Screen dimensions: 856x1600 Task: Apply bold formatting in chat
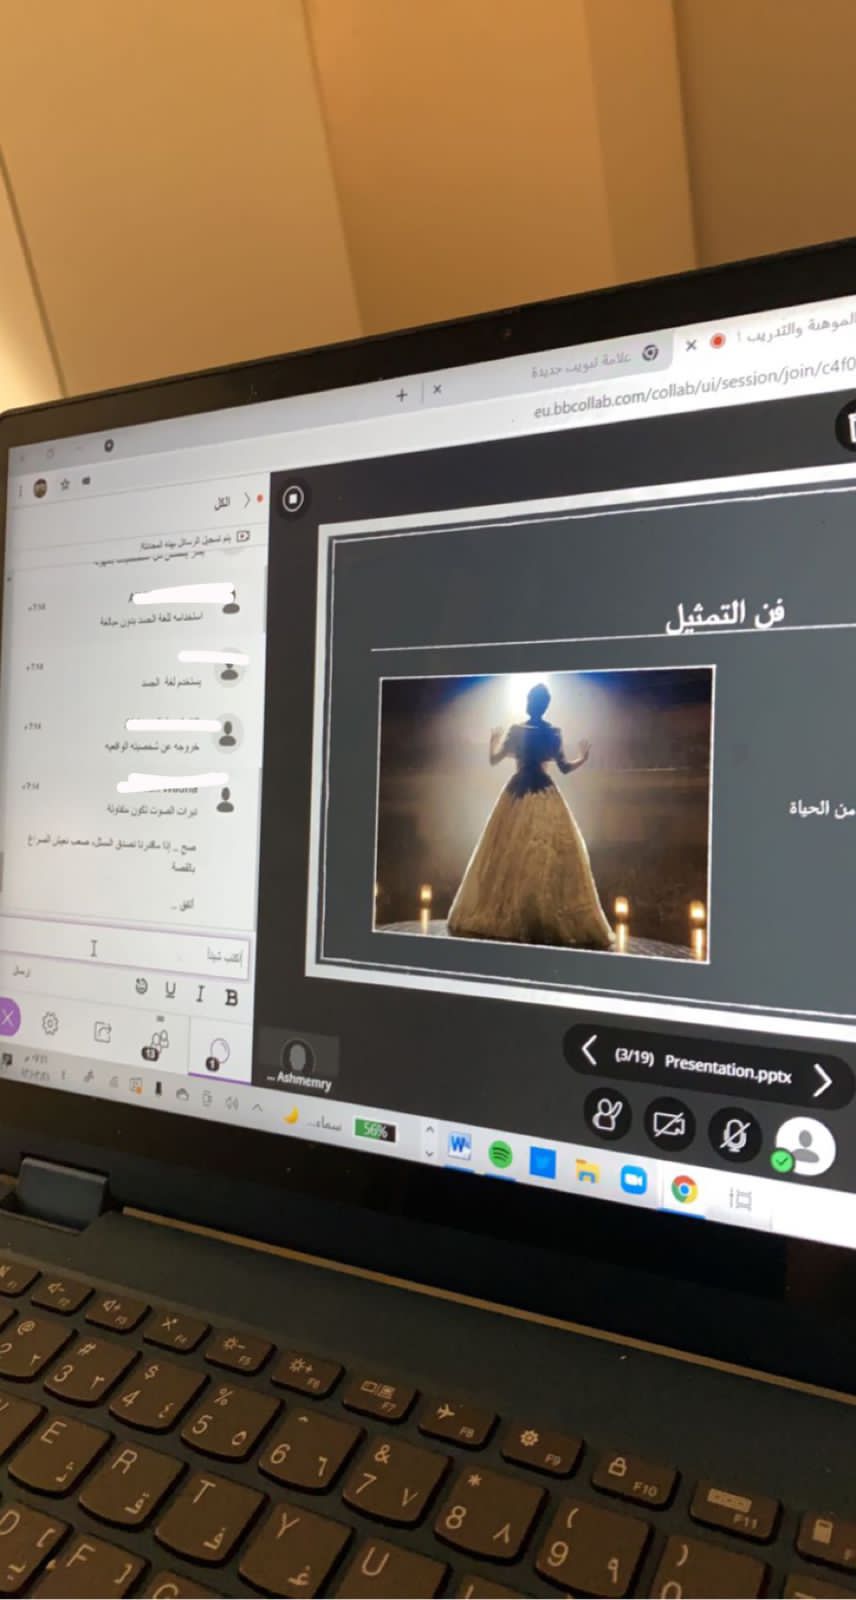[x=231, y=997]
